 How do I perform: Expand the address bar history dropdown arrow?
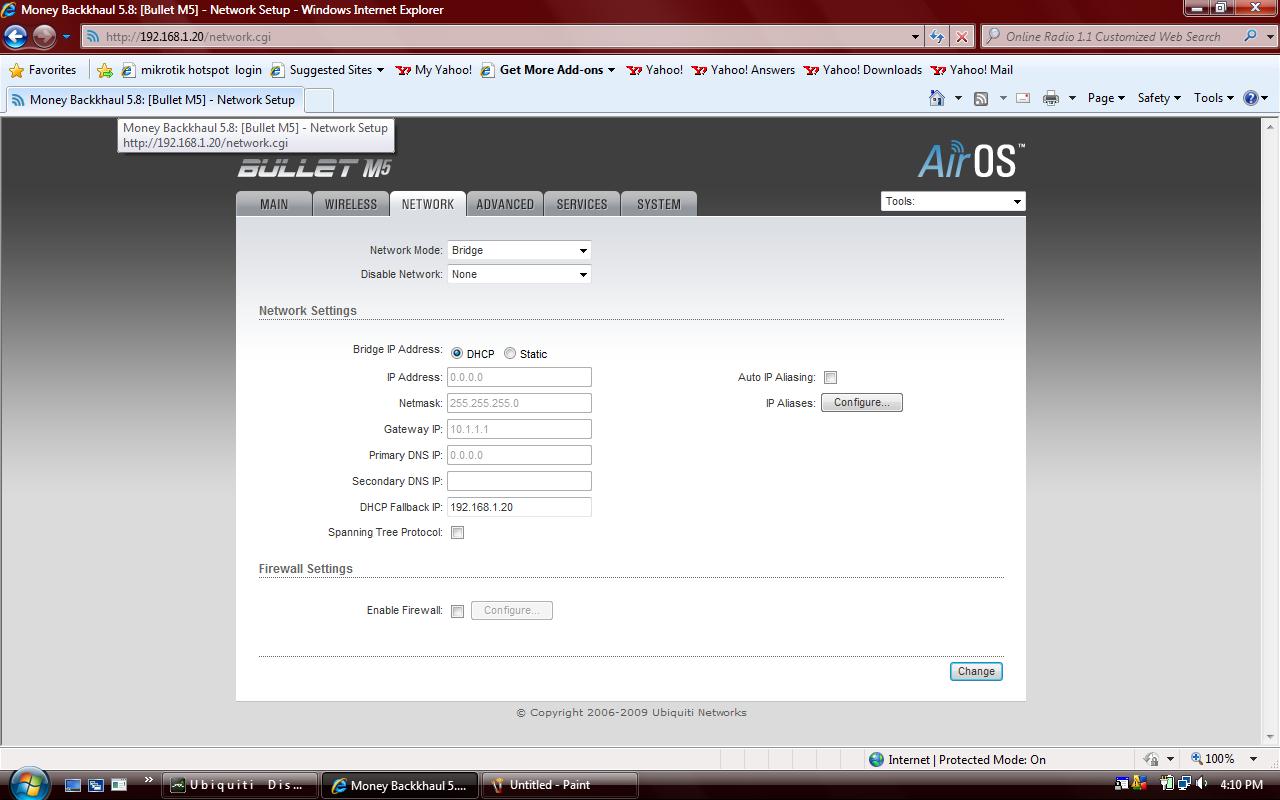(x=915, y=37)
